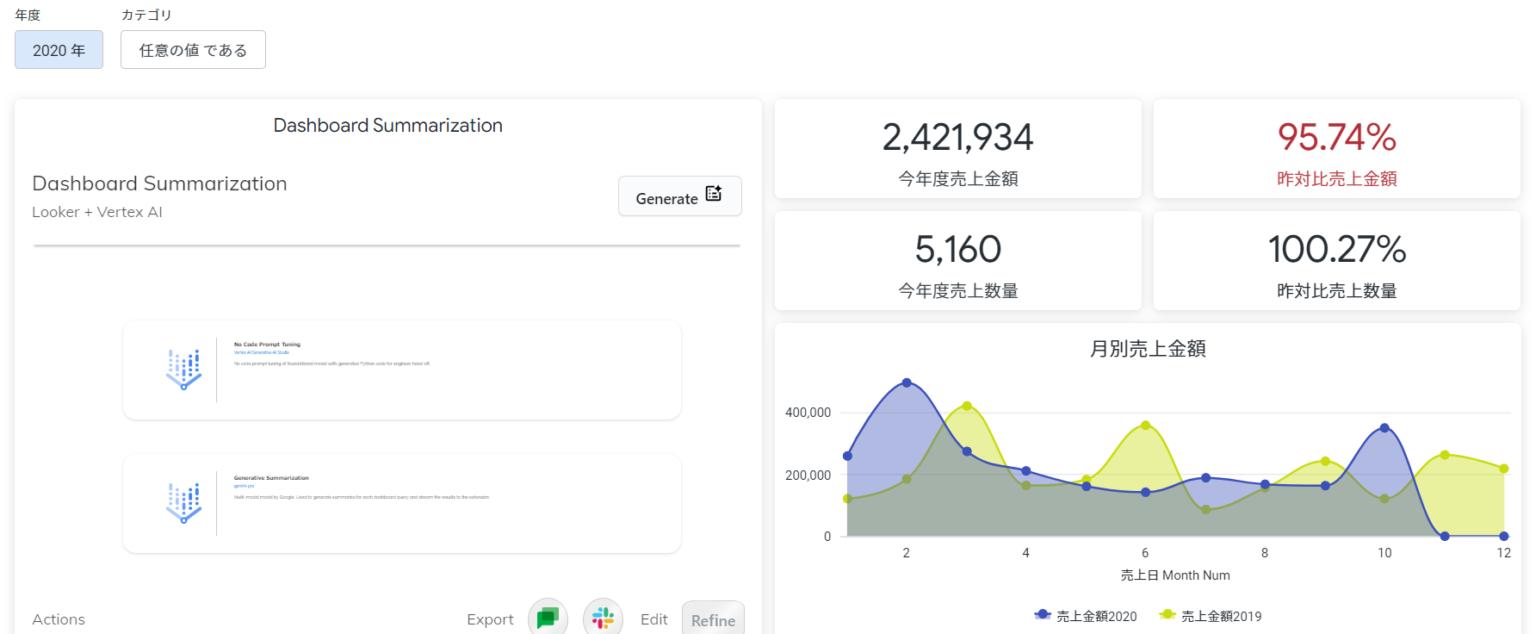The height and width of the screenshot is (634, 1536).
Task: Click the blue legend marker for 売上金額2020
Action: coord(1045,616)
